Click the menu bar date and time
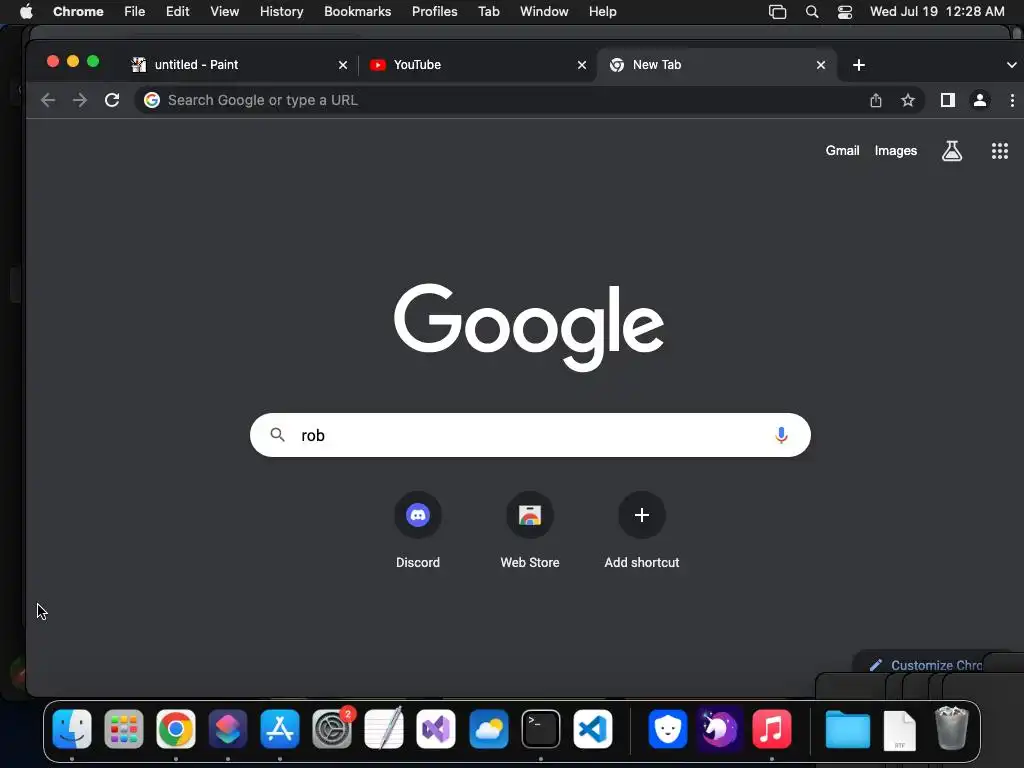This screenshot has width=1024, height=768. 937,12
